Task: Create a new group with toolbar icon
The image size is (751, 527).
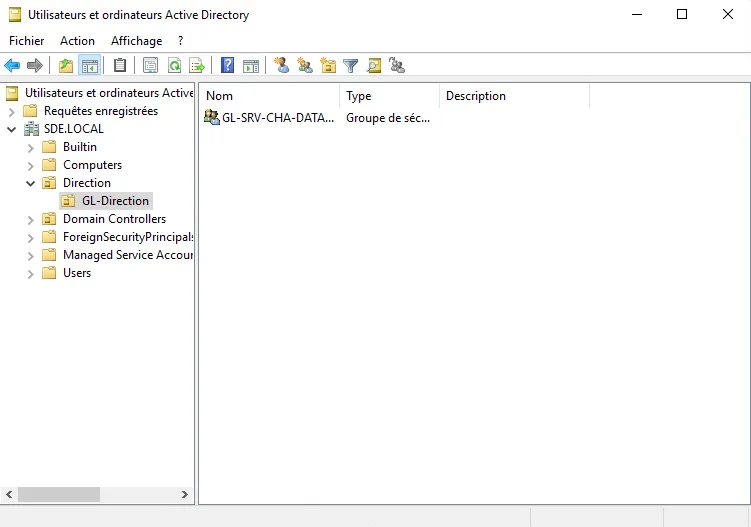Action: 305,66
